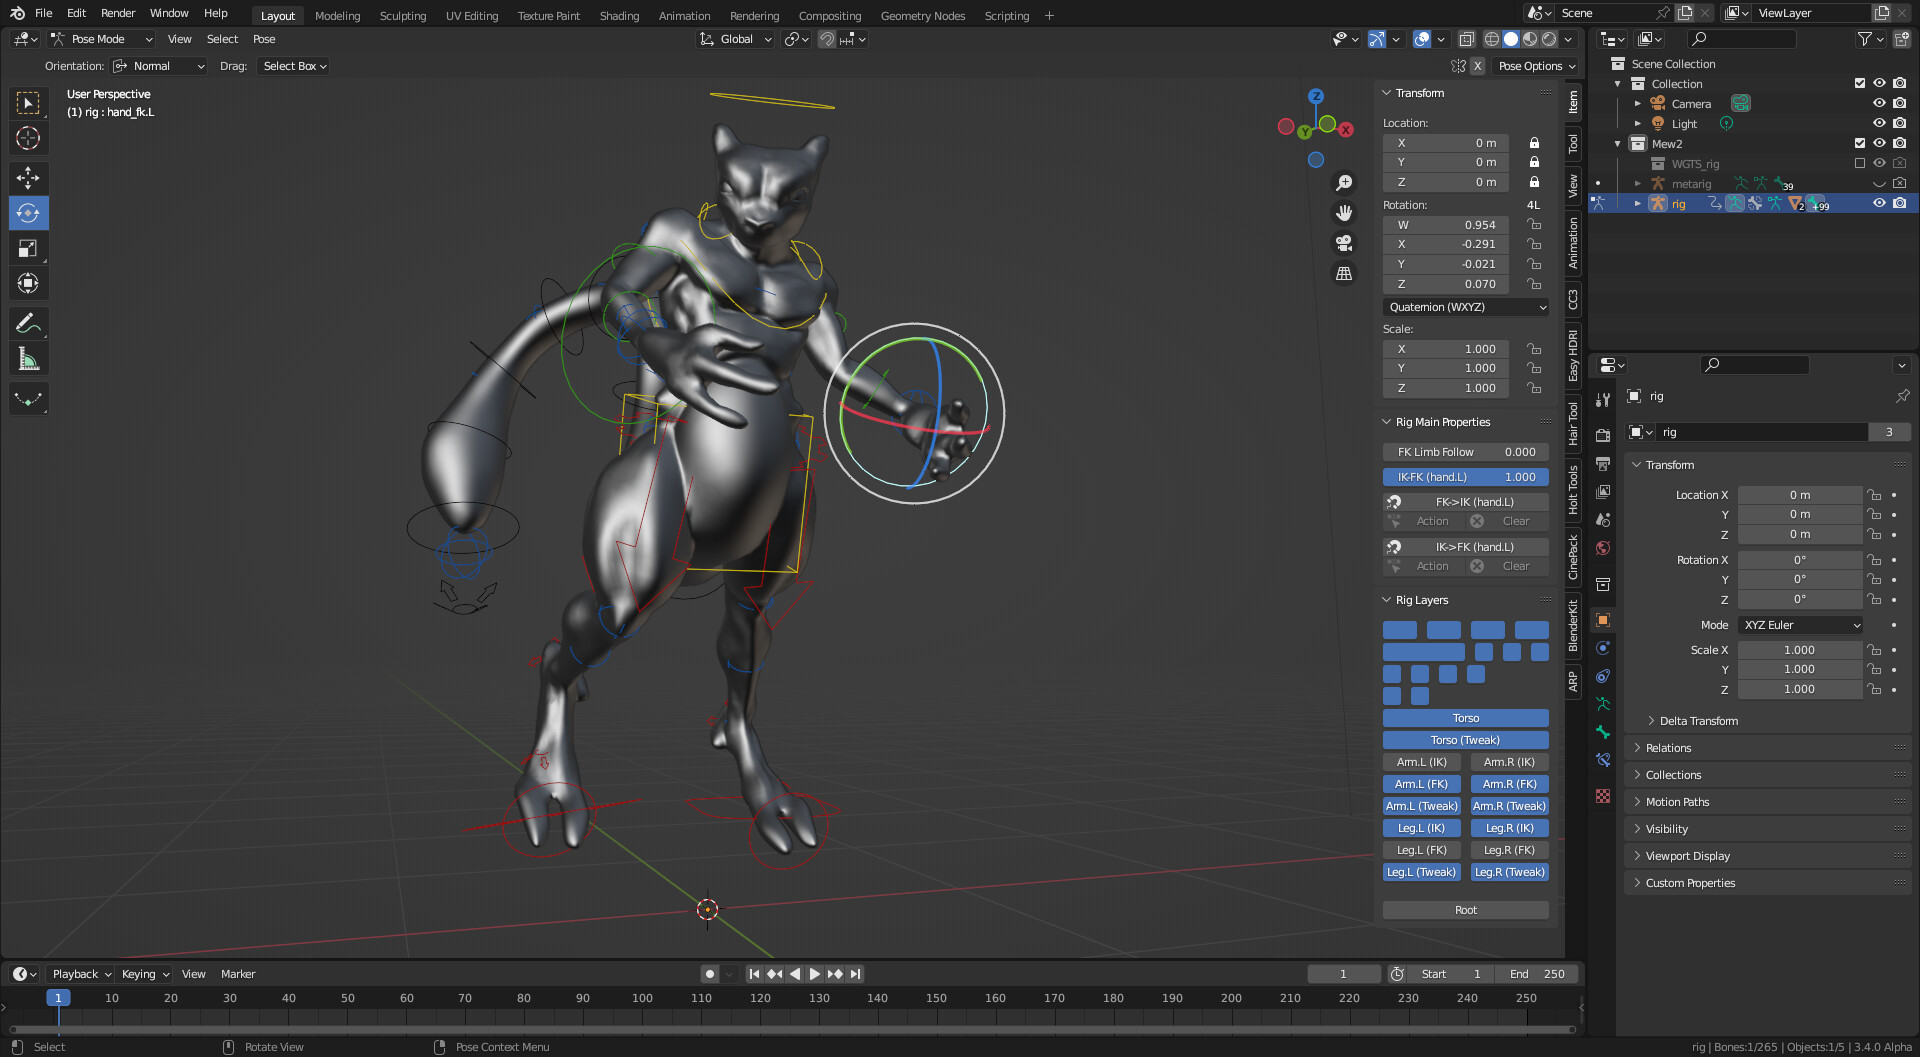Hide the Camera object in outliner

(1879, 104)
